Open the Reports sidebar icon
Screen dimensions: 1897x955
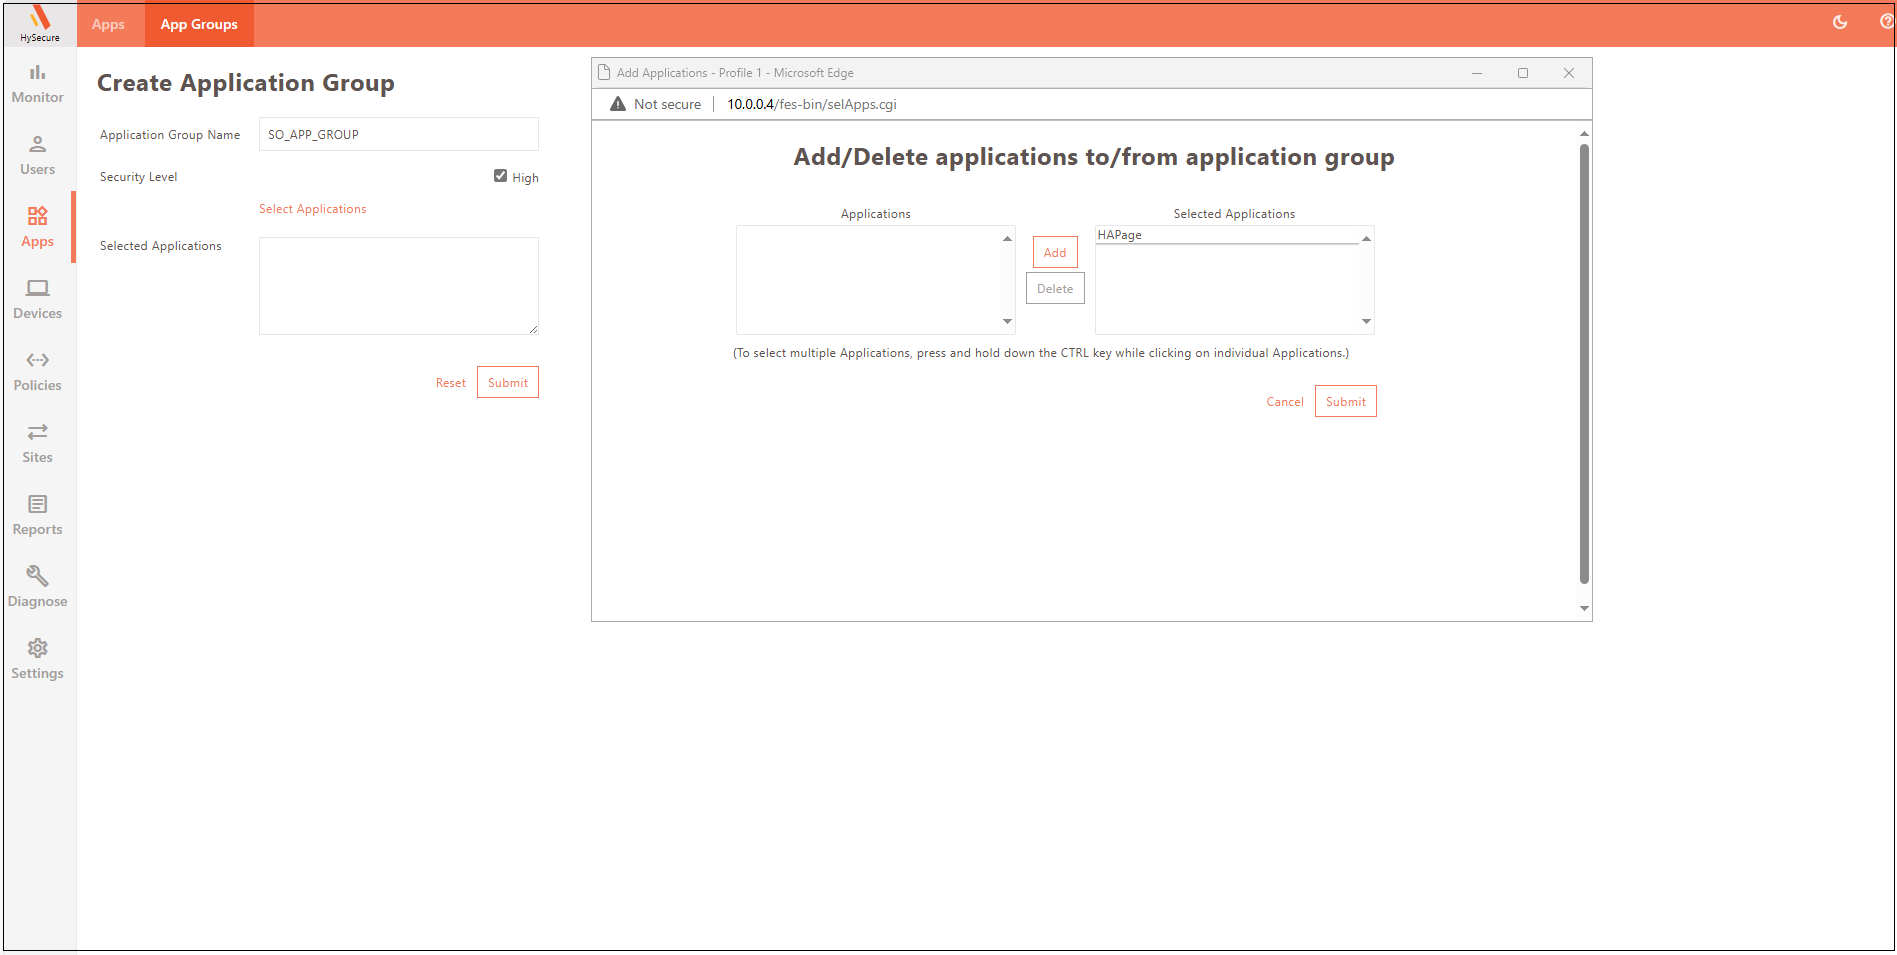click(38, 515)
